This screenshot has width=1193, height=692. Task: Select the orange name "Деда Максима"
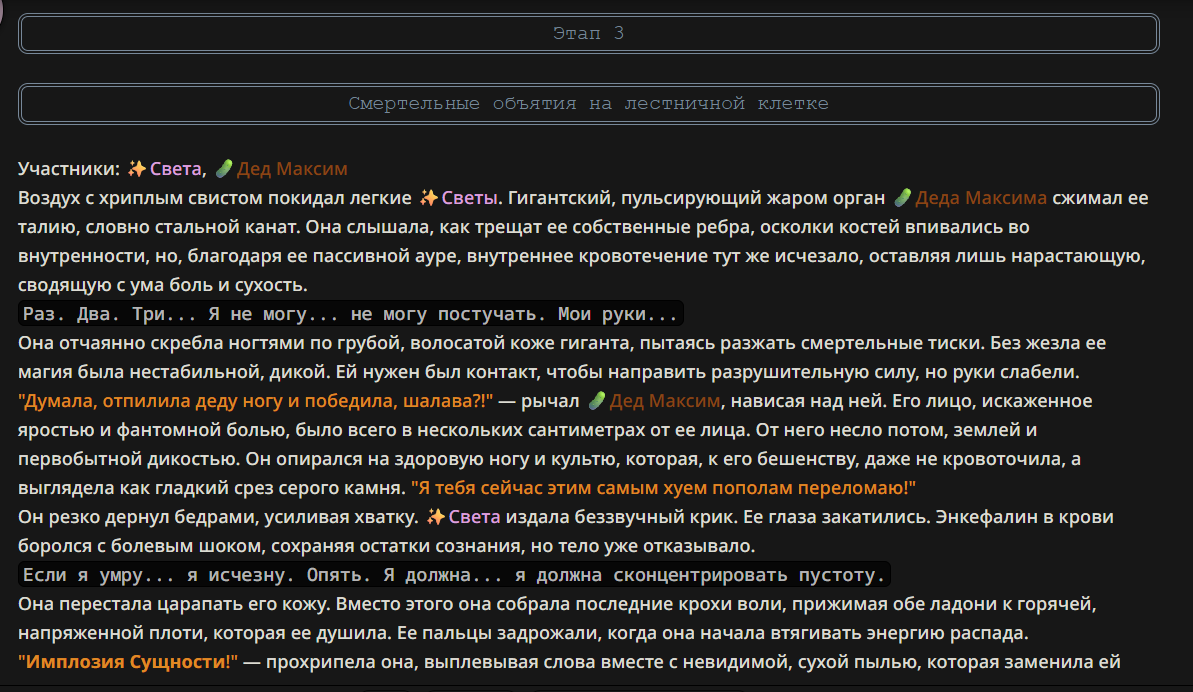981,198
